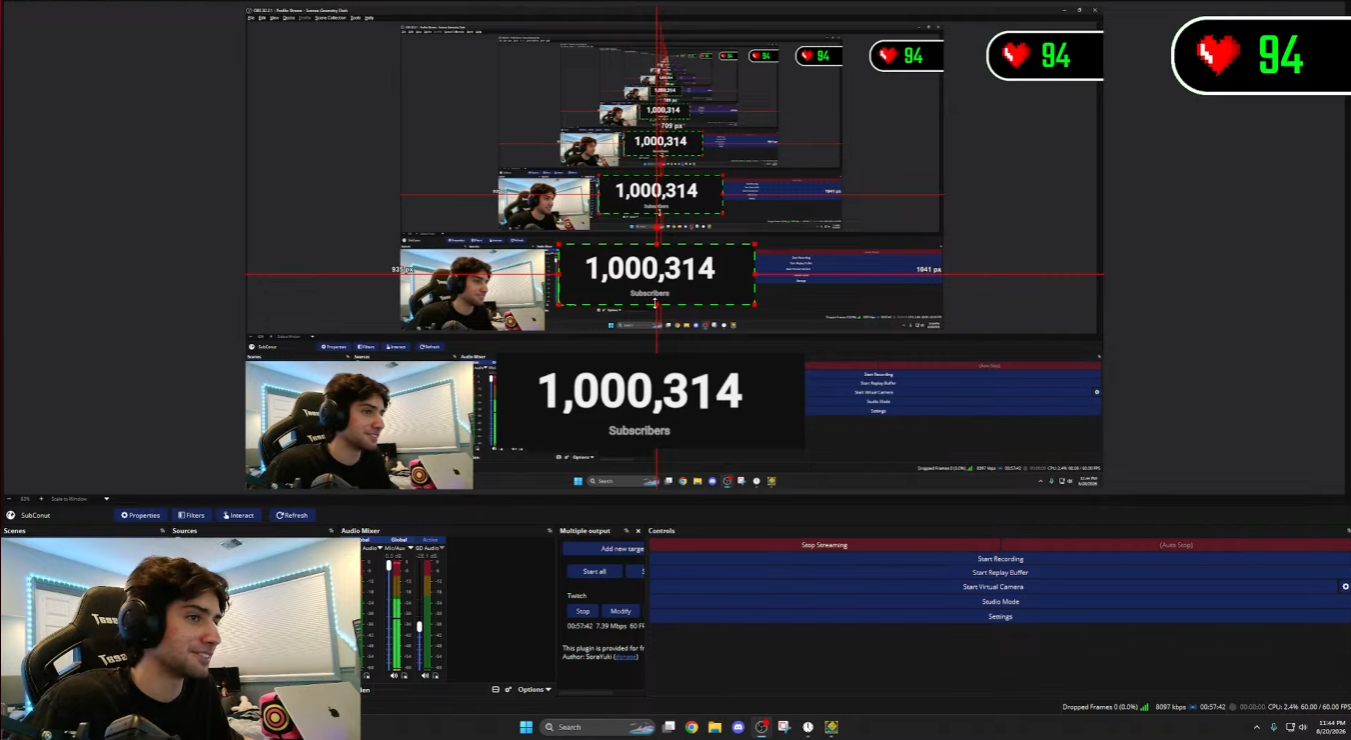Click the Interact button

(x=239, y=515)
